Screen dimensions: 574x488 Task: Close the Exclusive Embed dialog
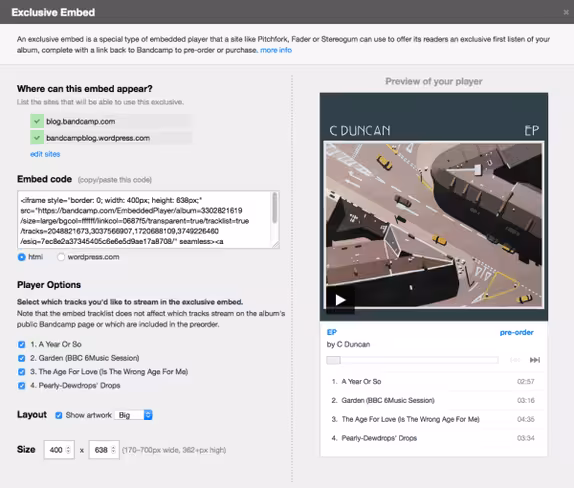coord(566,12)
